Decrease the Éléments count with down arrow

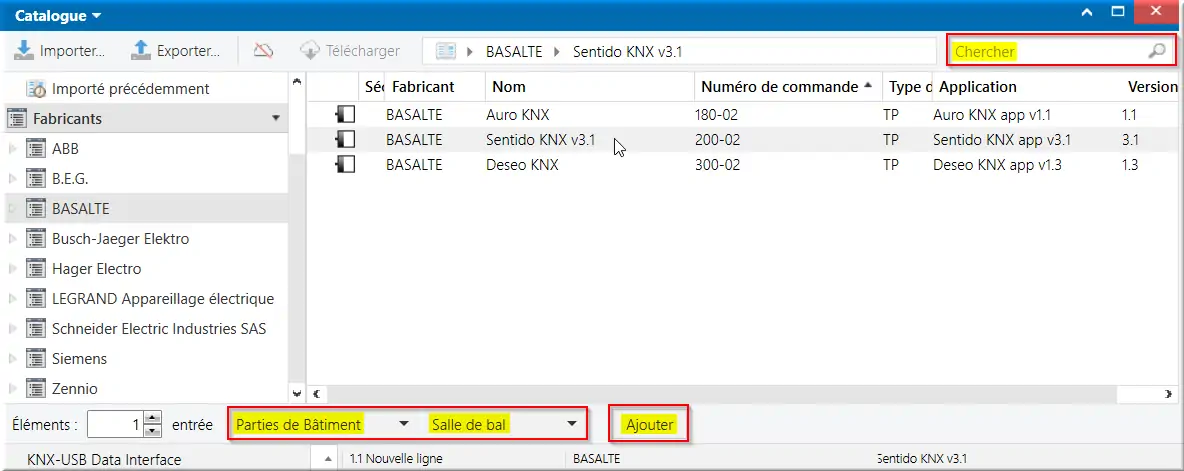click(153, 431)
